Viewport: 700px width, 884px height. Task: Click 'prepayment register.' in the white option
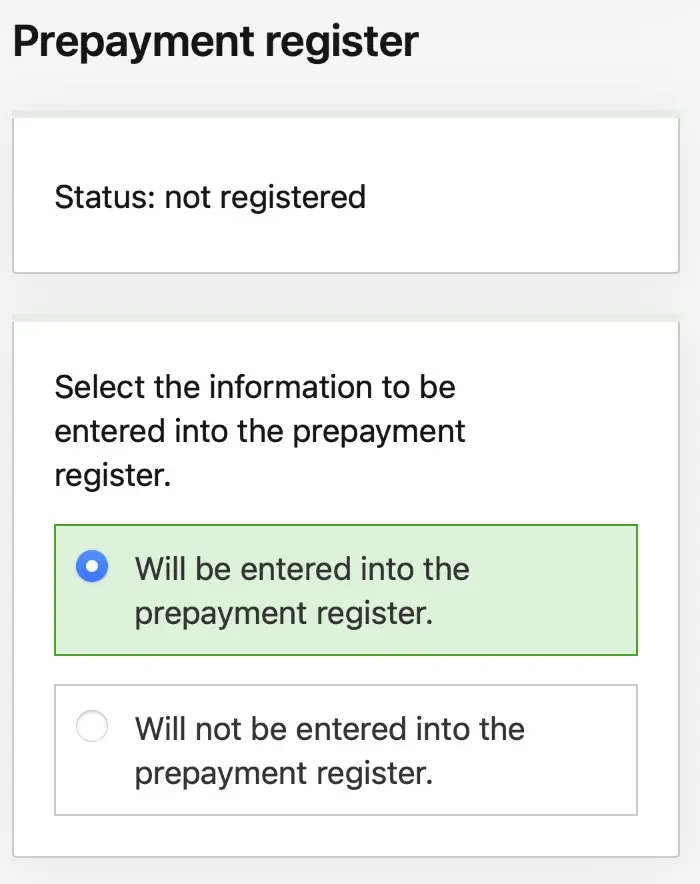pyautogui.click(x=283, y=773)
